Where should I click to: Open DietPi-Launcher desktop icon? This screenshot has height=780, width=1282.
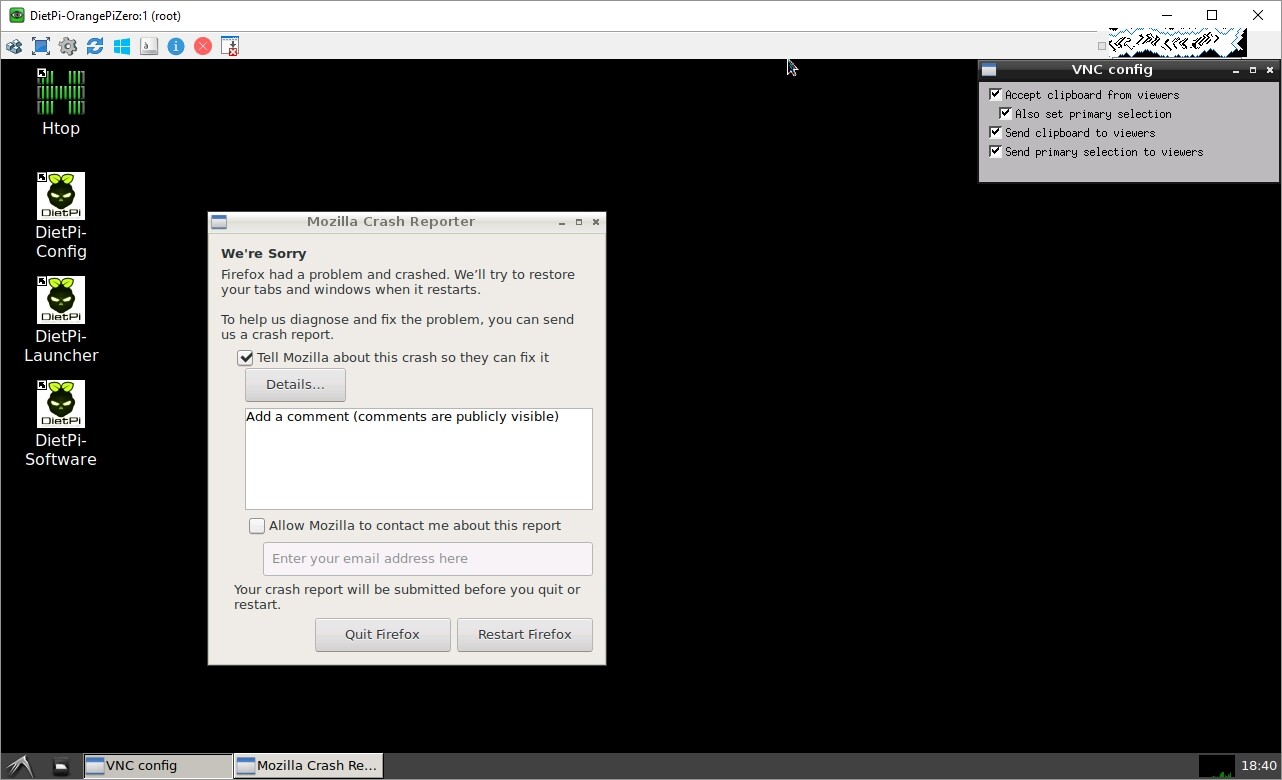click(61, 318)
